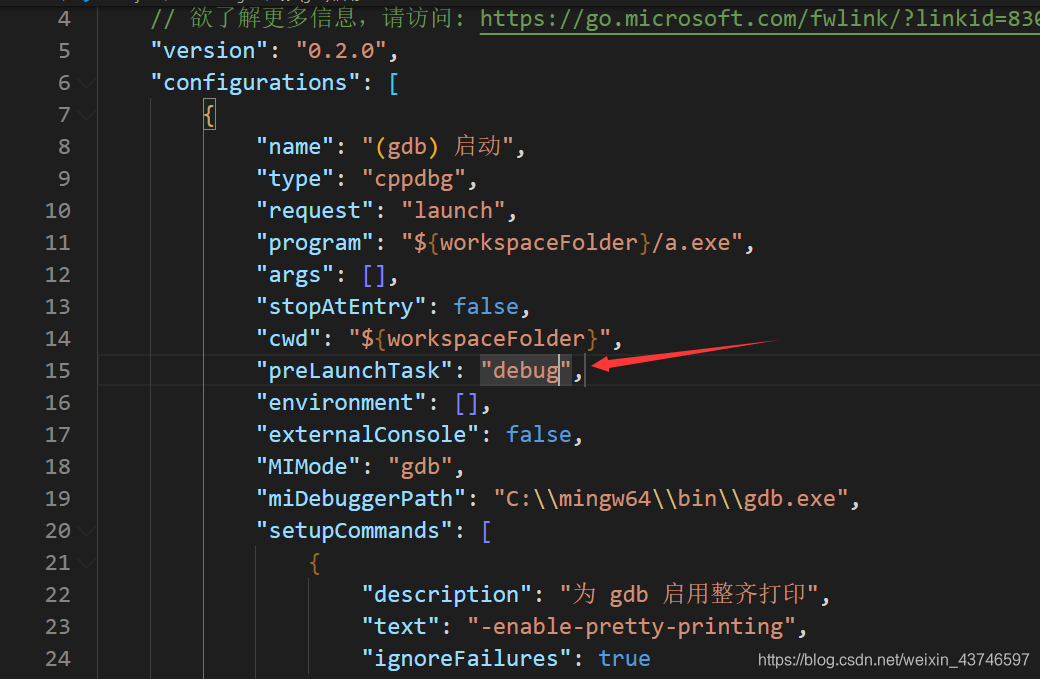Click the "miDebuggerPath" key
Screen dimensions: 1040x679
tap(361, 499)
